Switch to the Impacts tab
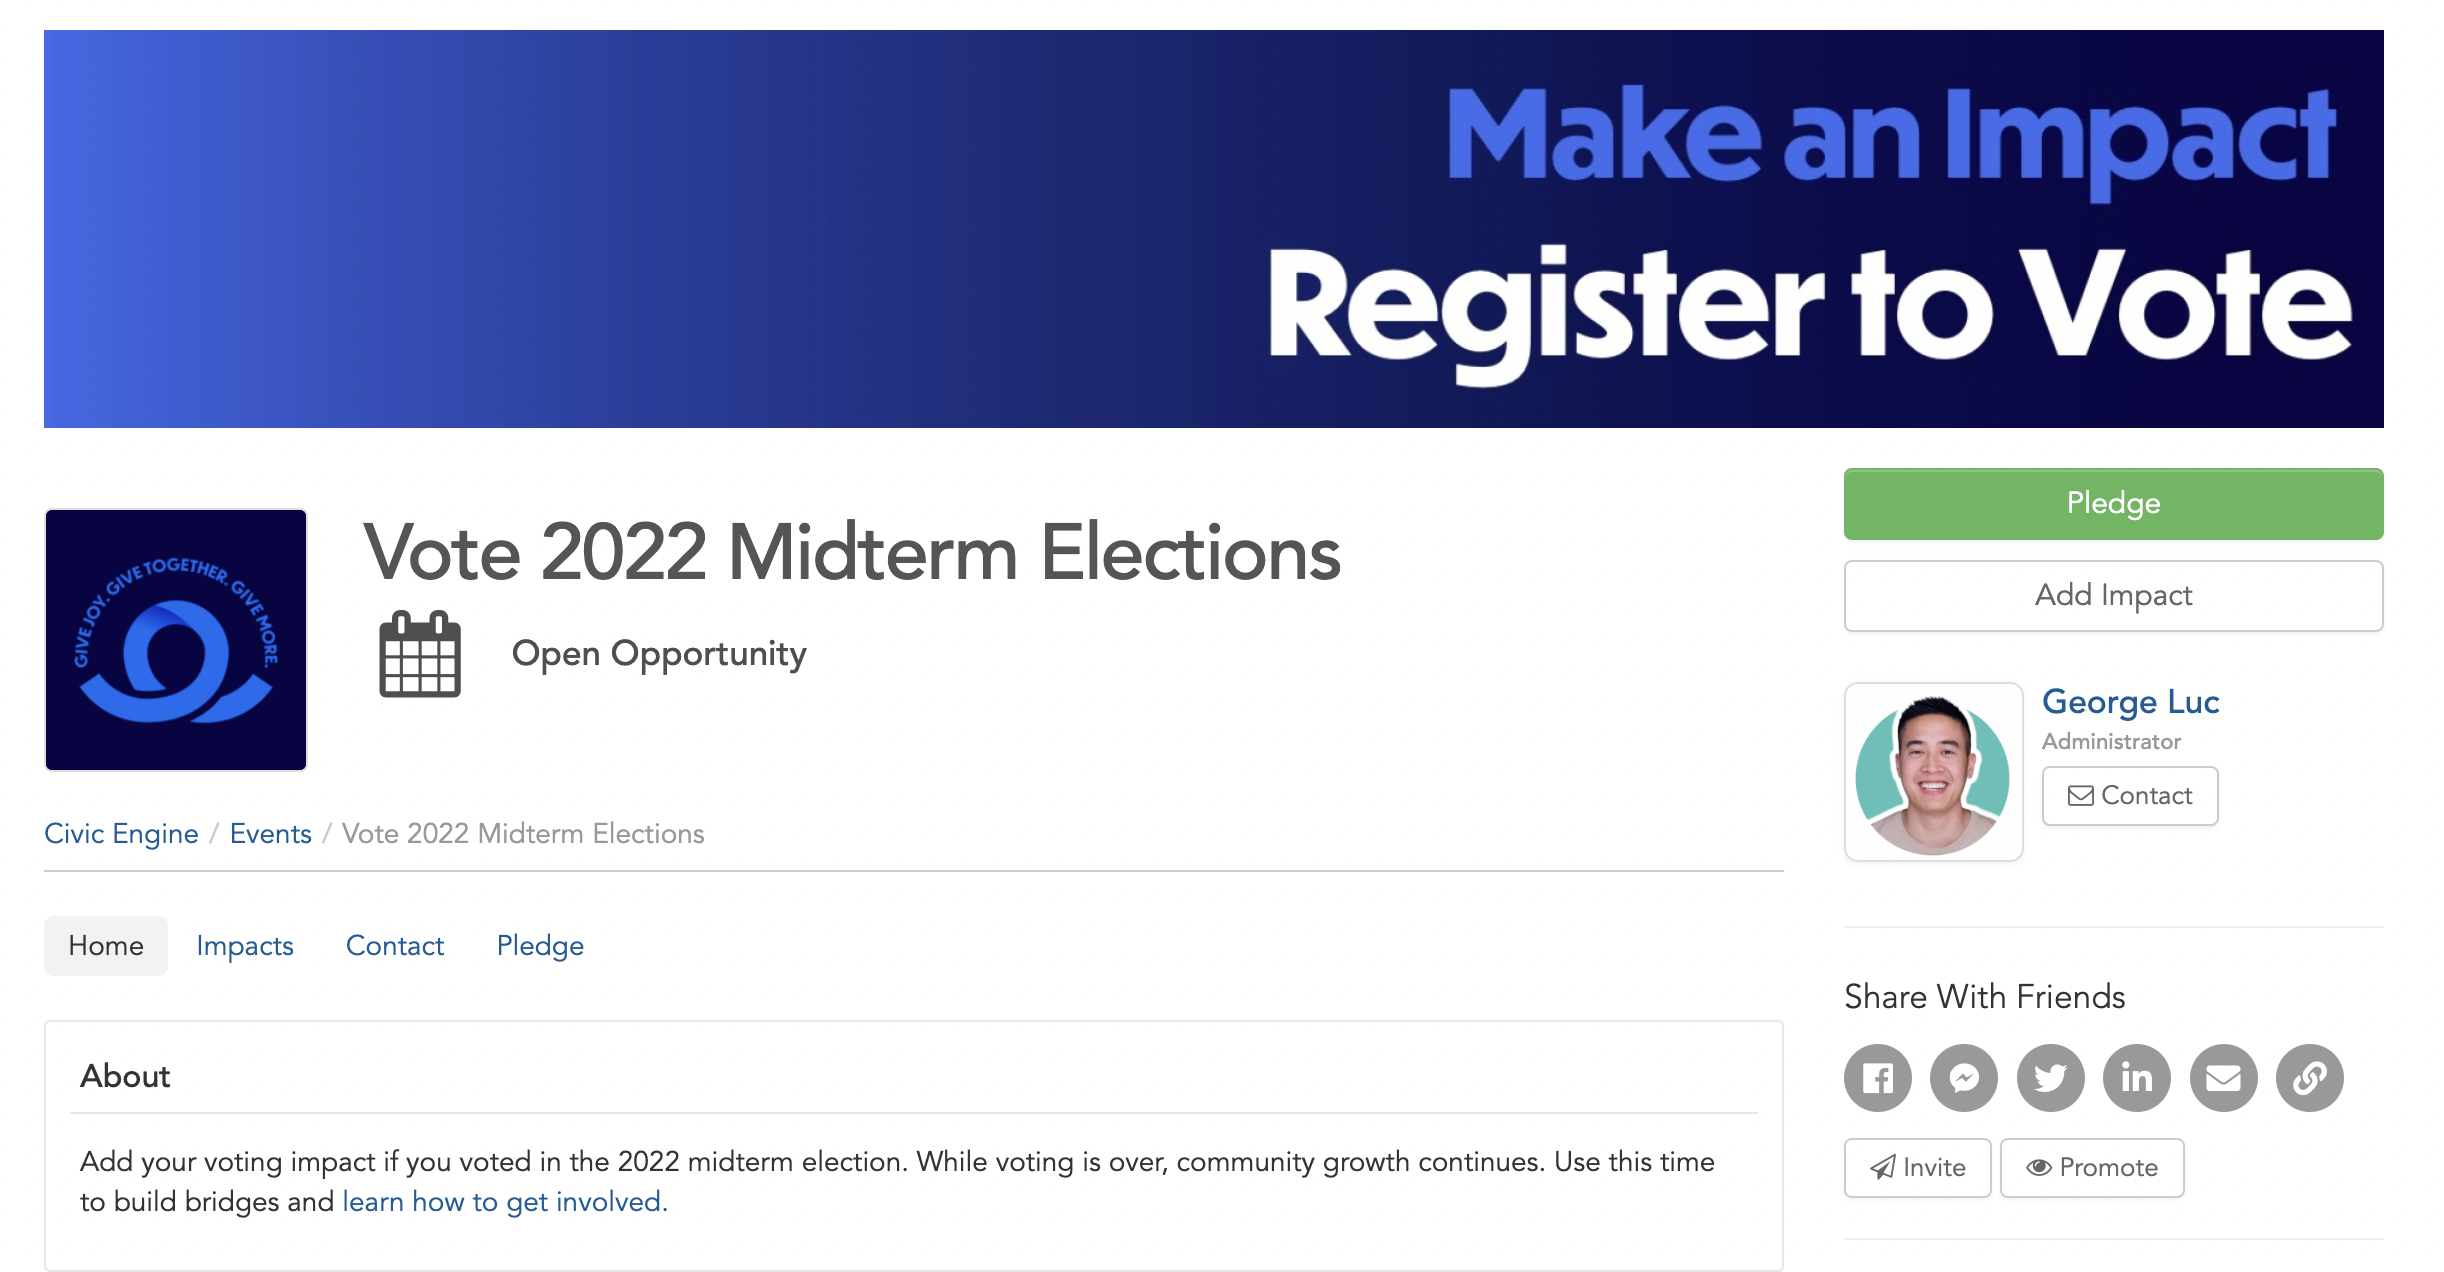 pos(245,946)
